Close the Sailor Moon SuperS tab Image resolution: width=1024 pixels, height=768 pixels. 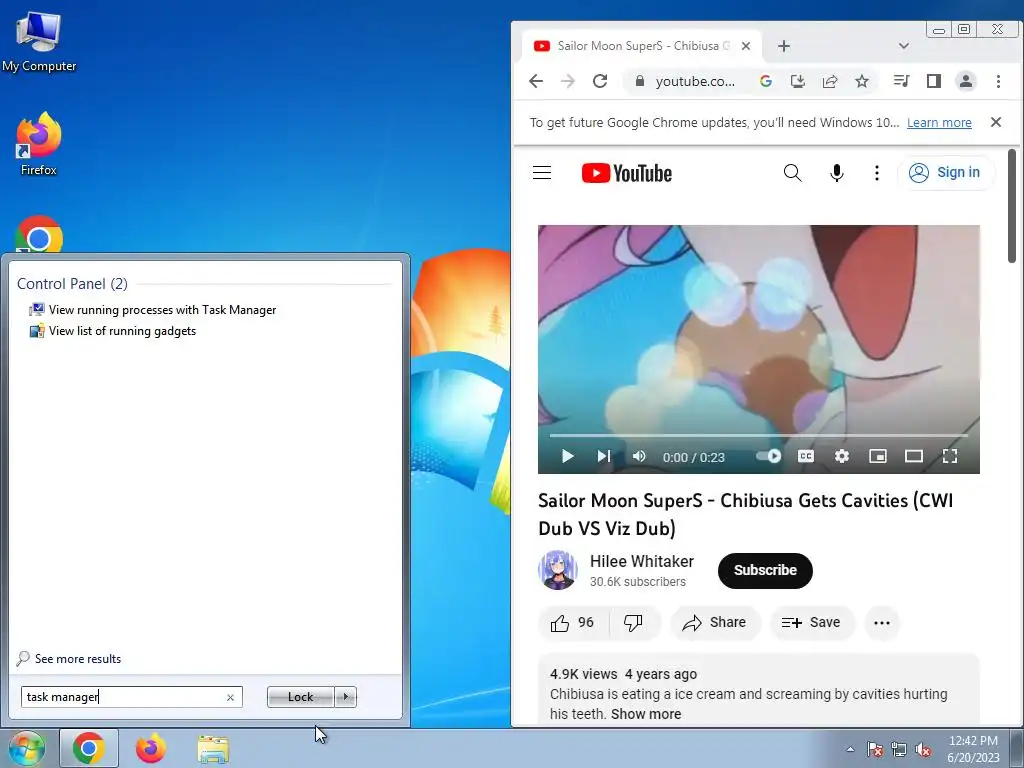[x=746, y=46]
